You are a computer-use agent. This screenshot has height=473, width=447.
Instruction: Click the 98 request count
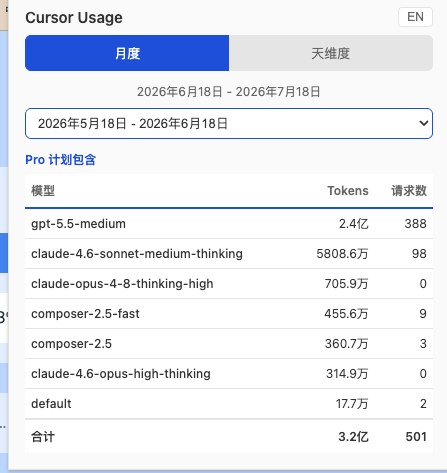click(419, 254)
